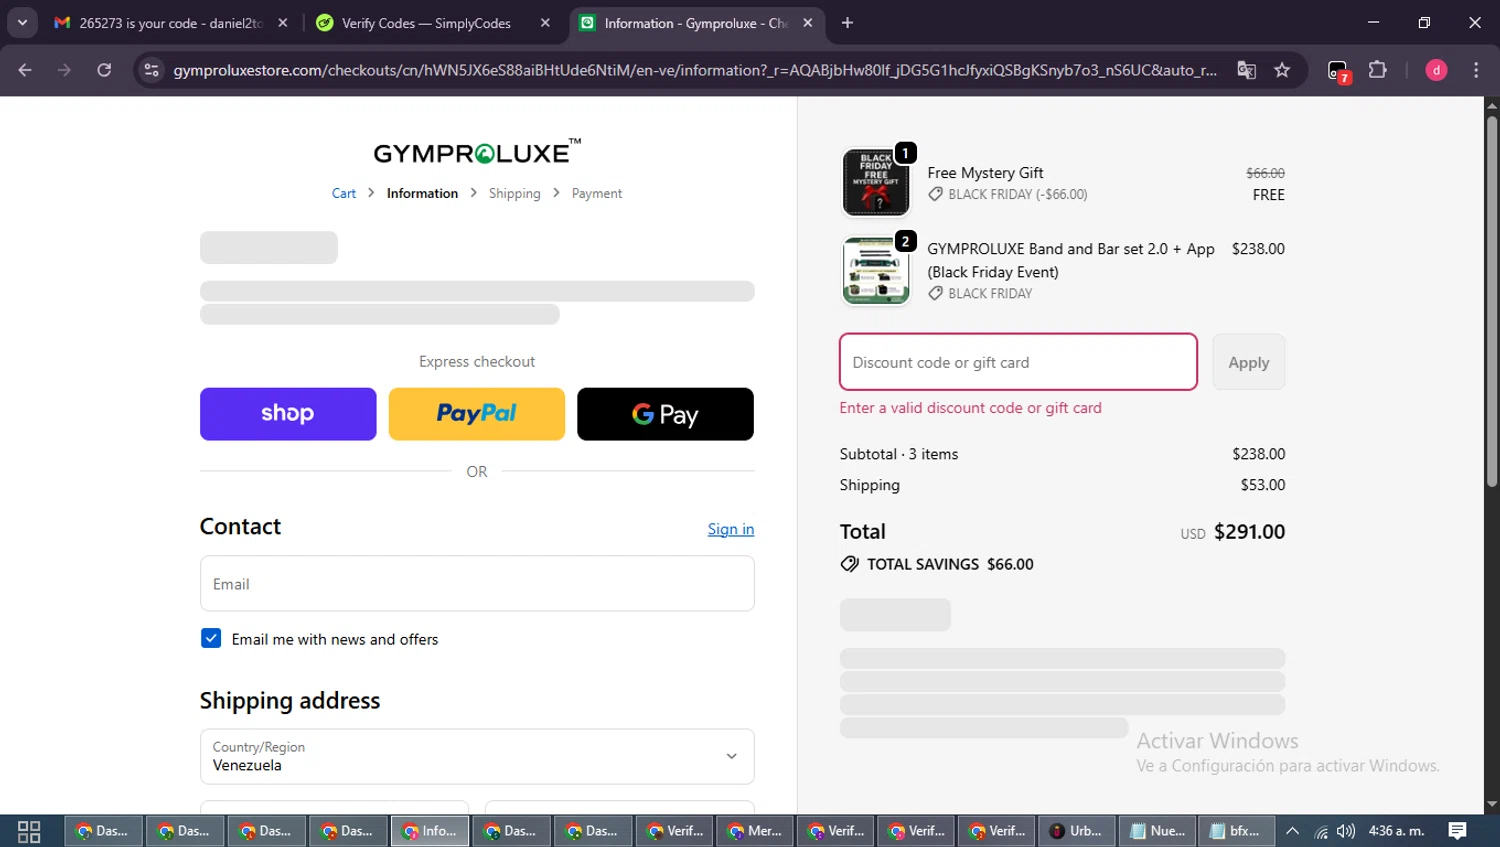
Task: Switch to the 'Info...' Chrome taskbar window
Action: point(430,831)
